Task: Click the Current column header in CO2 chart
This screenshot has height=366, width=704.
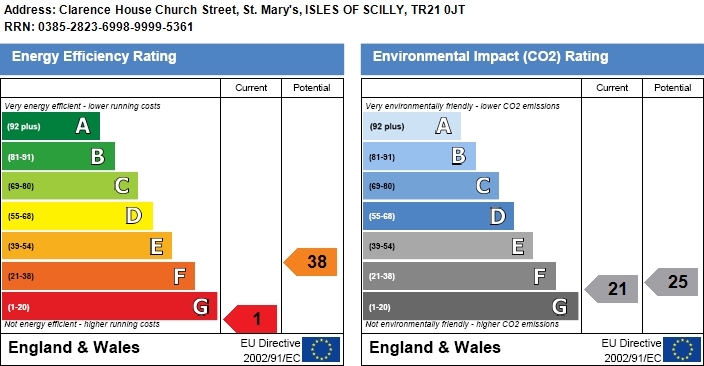Action: point(612,88)
